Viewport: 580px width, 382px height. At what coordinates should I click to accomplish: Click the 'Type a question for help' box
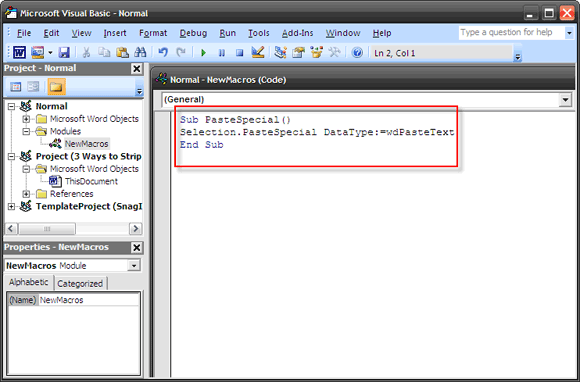[x=511, y=33]
